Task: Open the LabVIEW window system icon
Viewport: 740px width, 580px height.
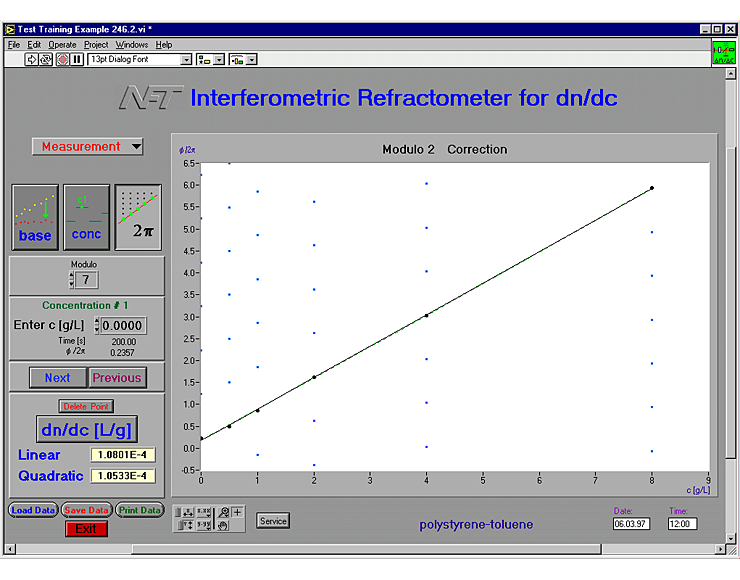Action: point(10,29)
